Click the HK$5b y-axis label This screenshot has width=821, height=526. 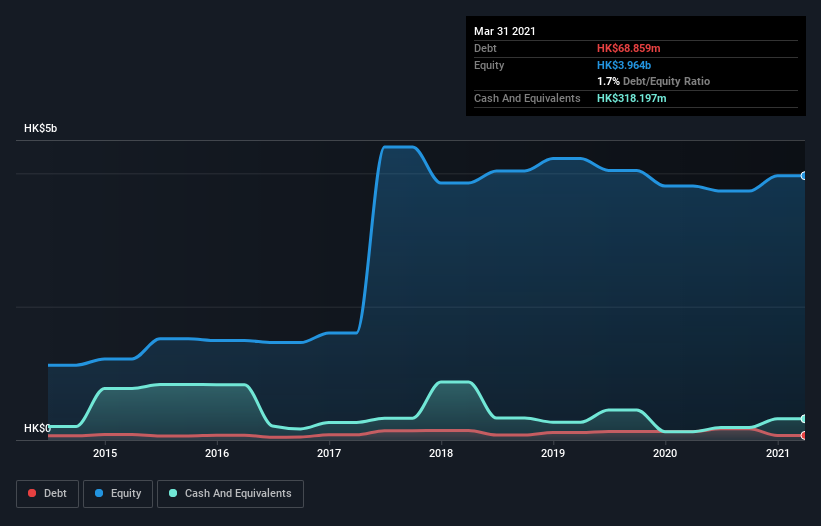tap(40, 128)
